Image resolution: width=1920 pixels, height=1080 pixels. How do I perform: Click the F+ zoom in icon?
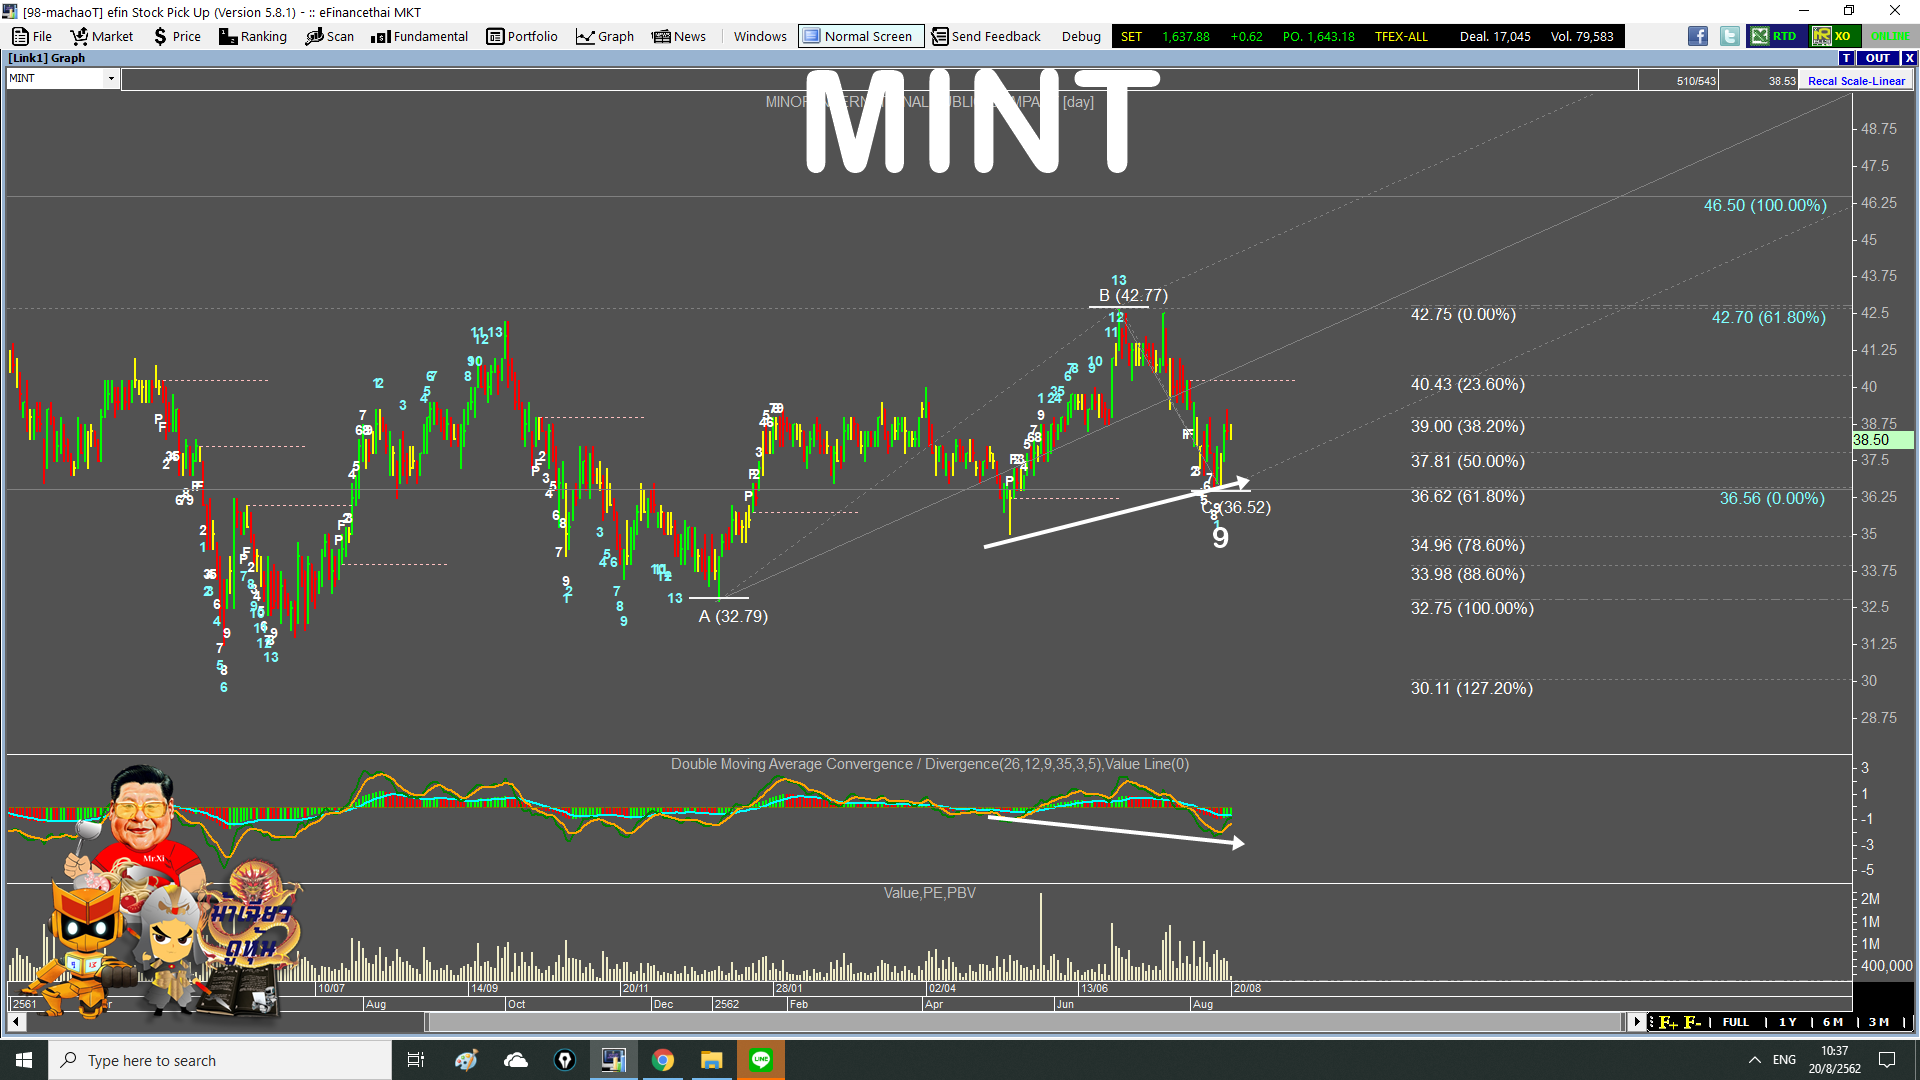1667,1022
